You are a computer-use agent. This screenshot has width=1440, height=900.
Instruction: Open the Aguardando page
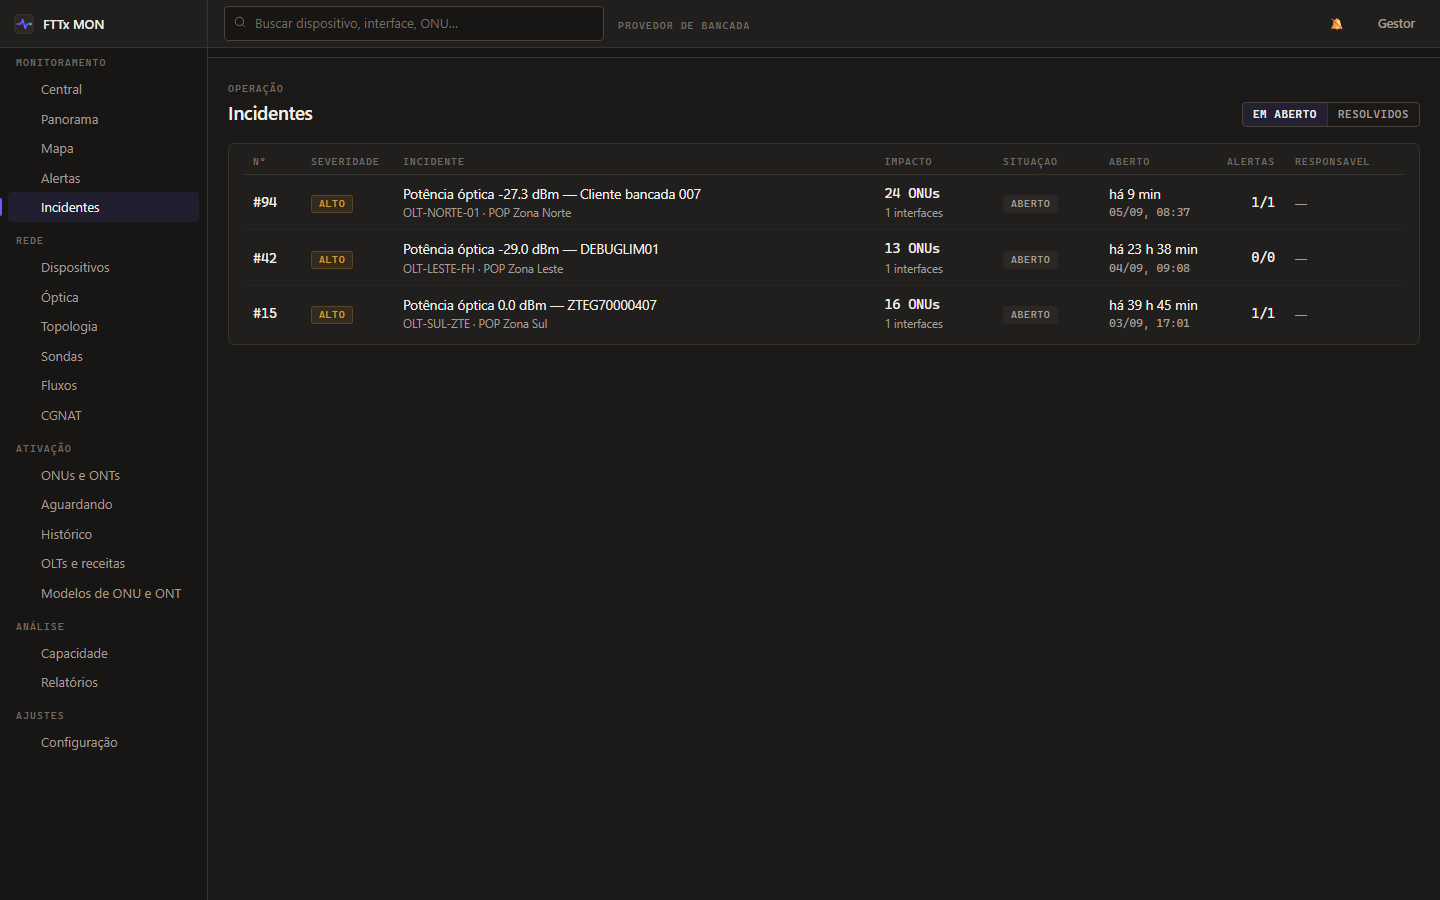[103, 505]
